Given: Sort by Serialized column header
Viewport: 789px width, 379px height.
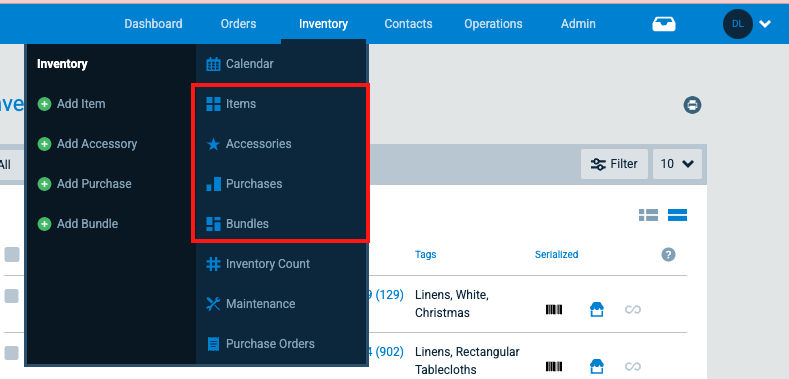Looking at the screenshot, I should point(557,255).
